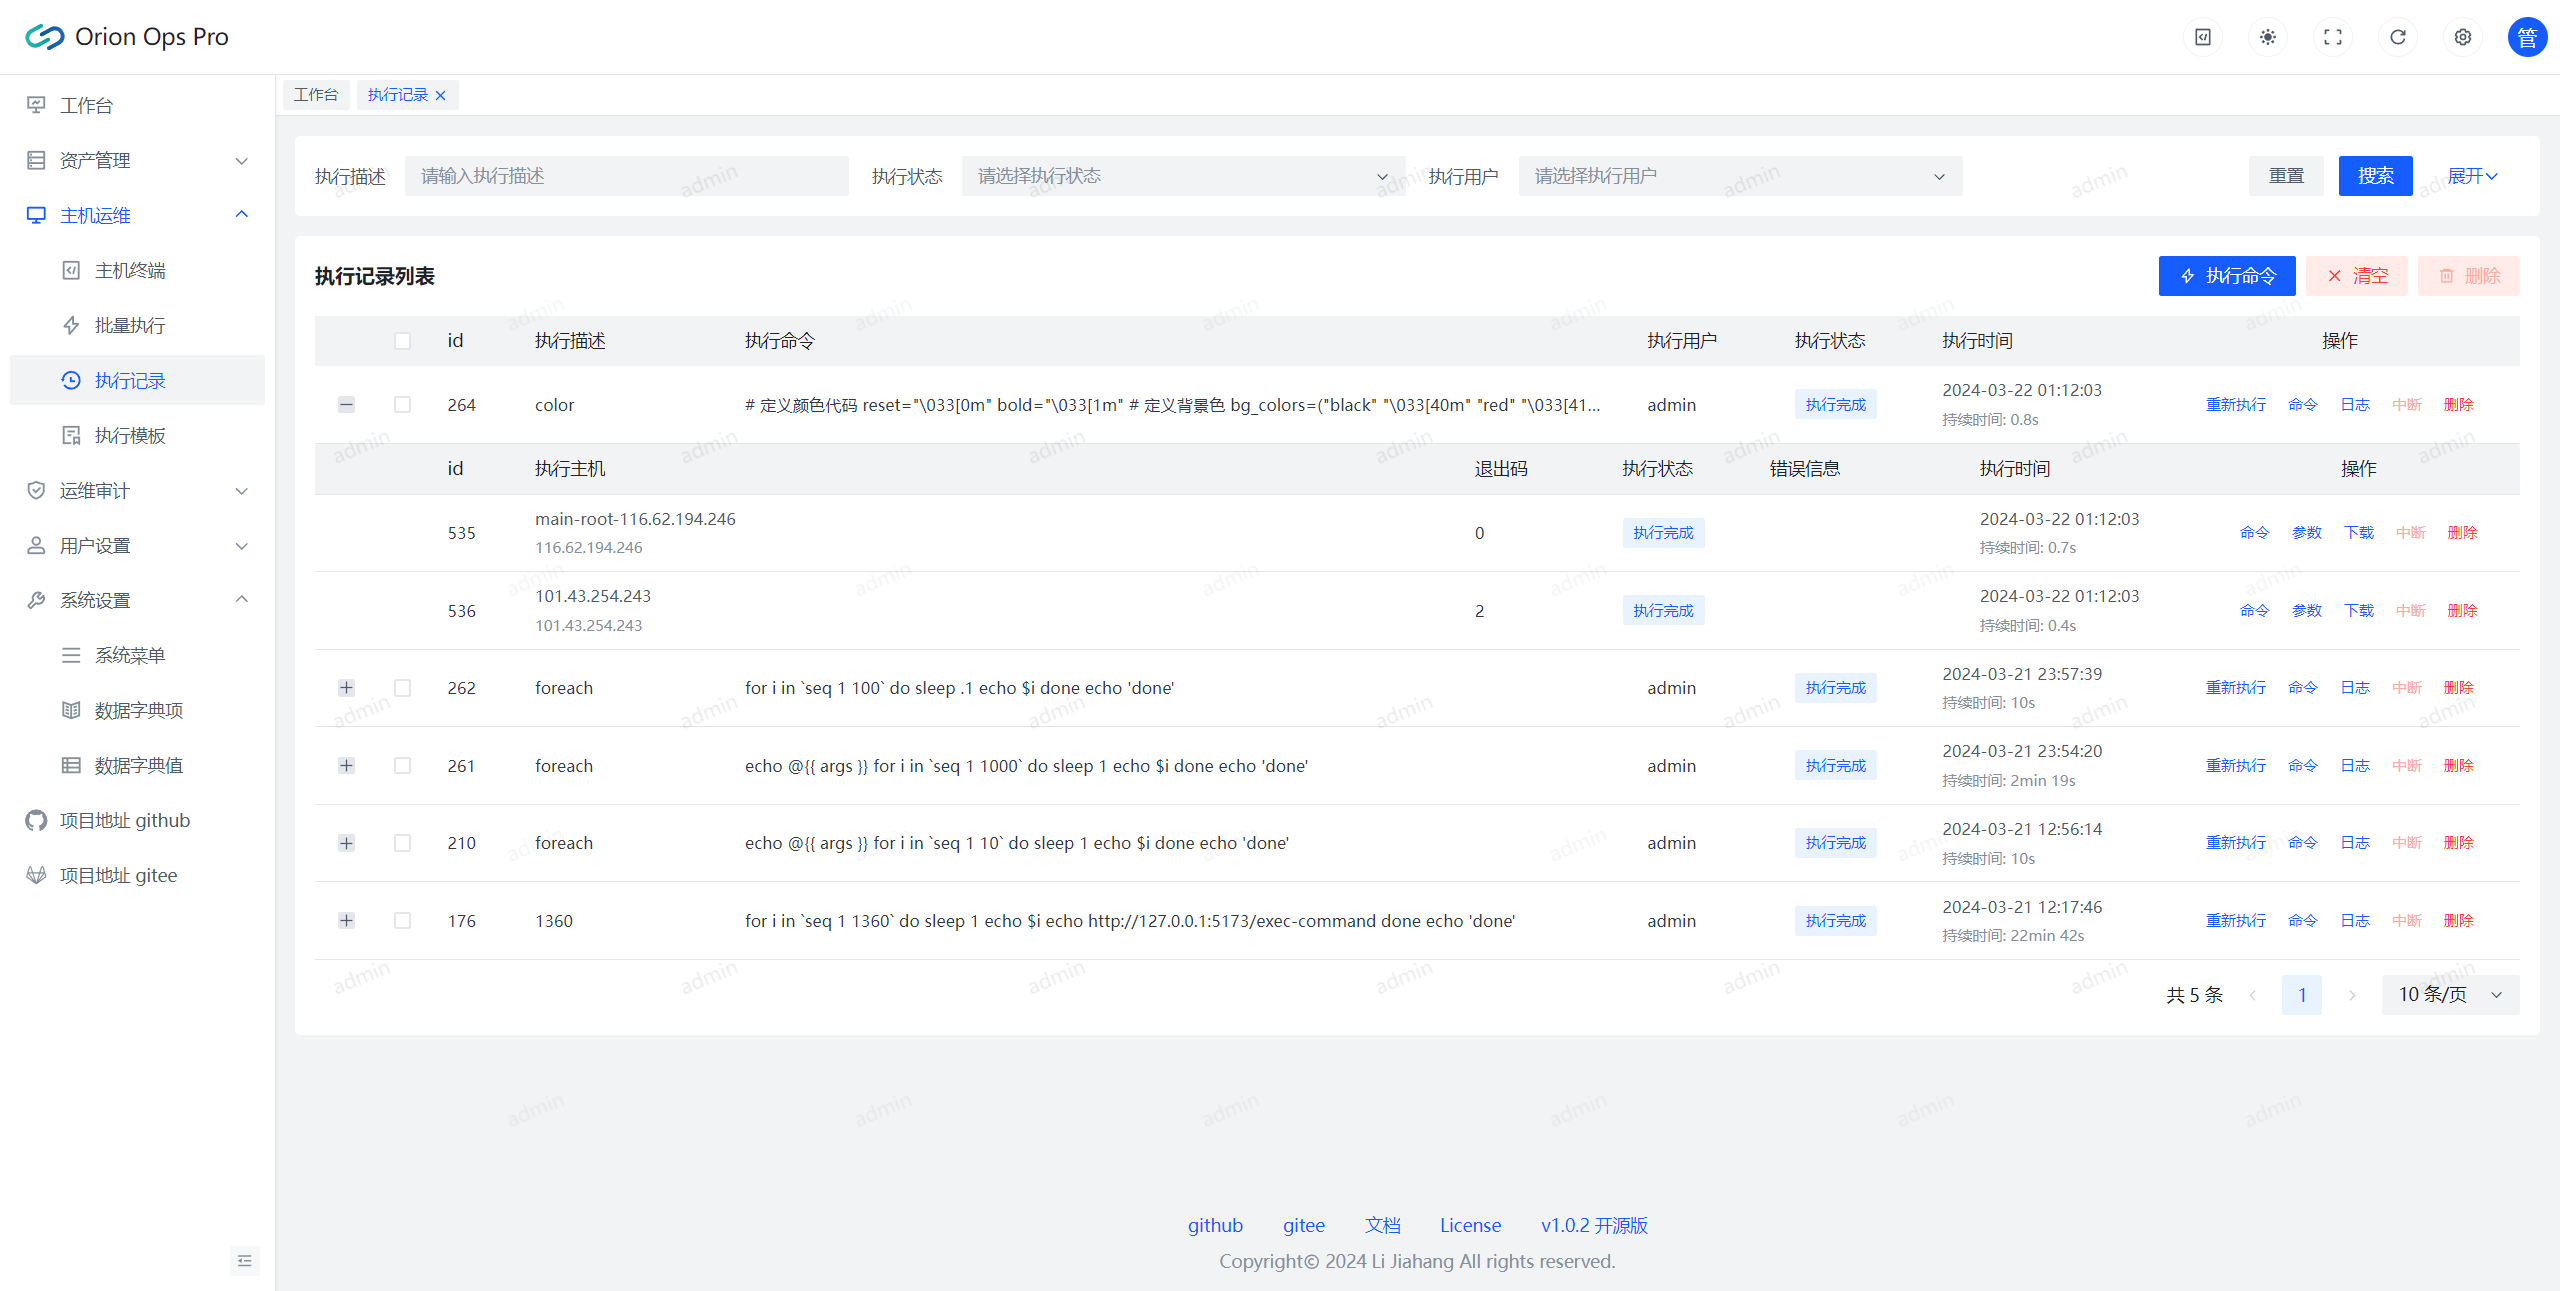This screenshot has width=2560, height=1291.
Task: Close the 执行记录 tab with X icon
Action: [x=441, y=96]
